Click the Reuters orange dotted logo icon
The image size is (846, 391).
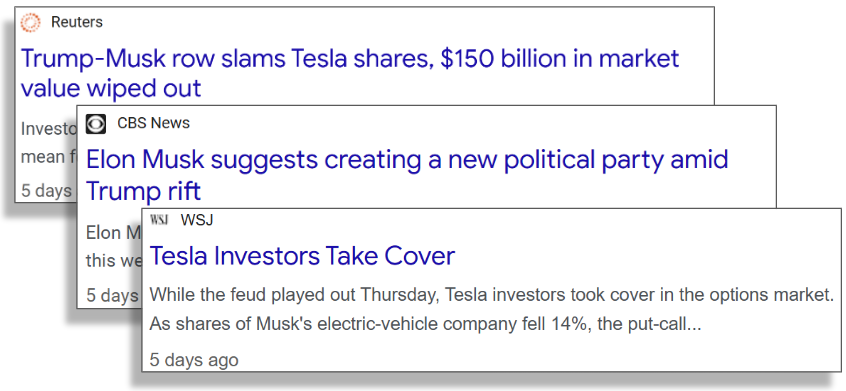[30, 23]
